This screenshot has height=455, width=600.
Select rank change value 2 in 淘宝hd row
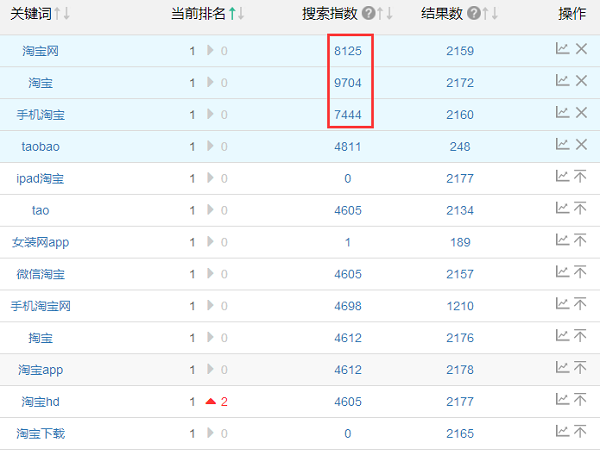(224, 402)
